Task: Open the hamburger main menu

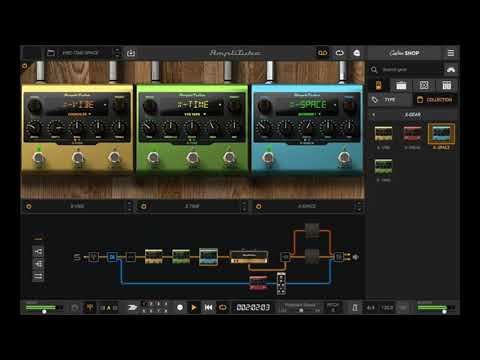Action: click(451, 53)
